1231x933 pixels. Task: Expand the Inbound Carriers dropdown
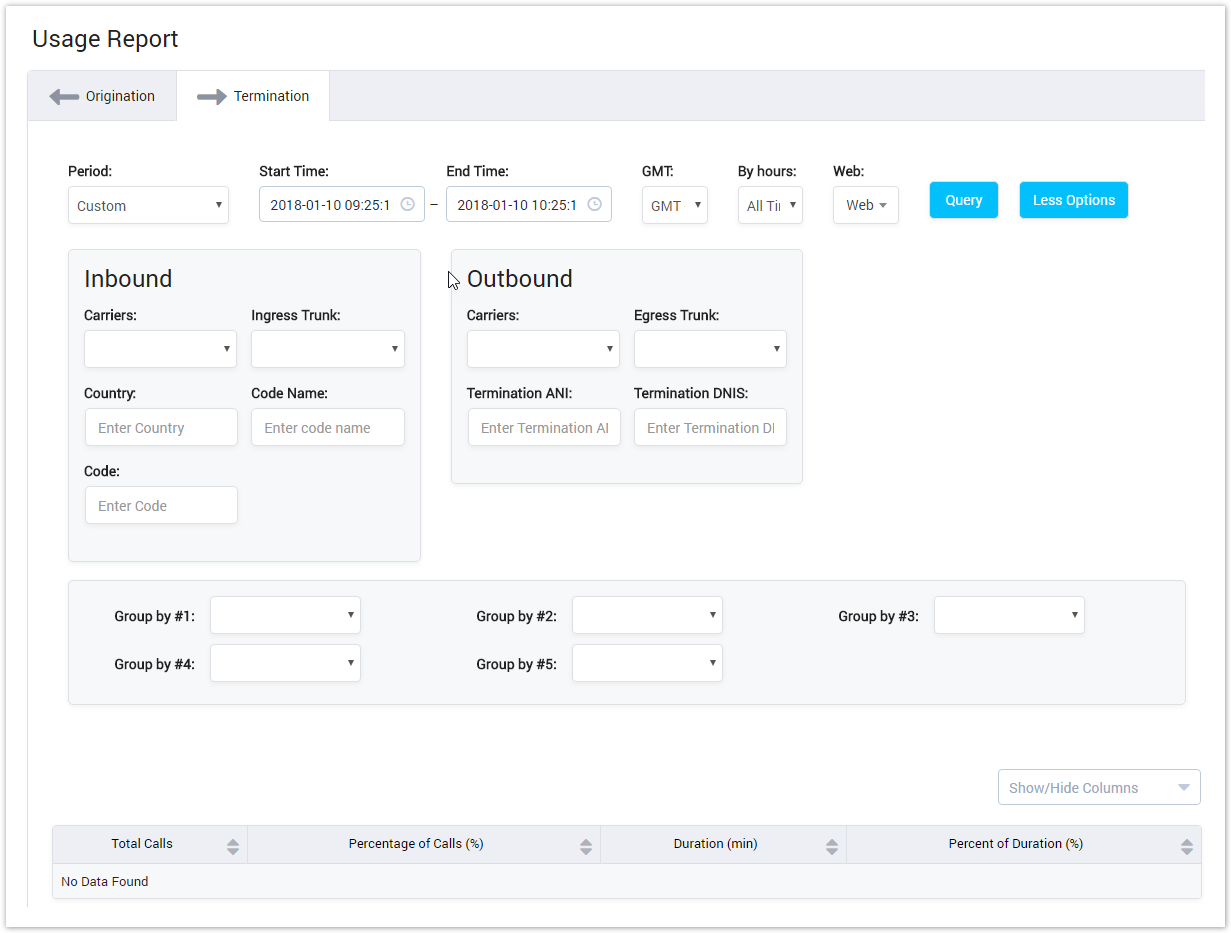(x=160, y=349)
